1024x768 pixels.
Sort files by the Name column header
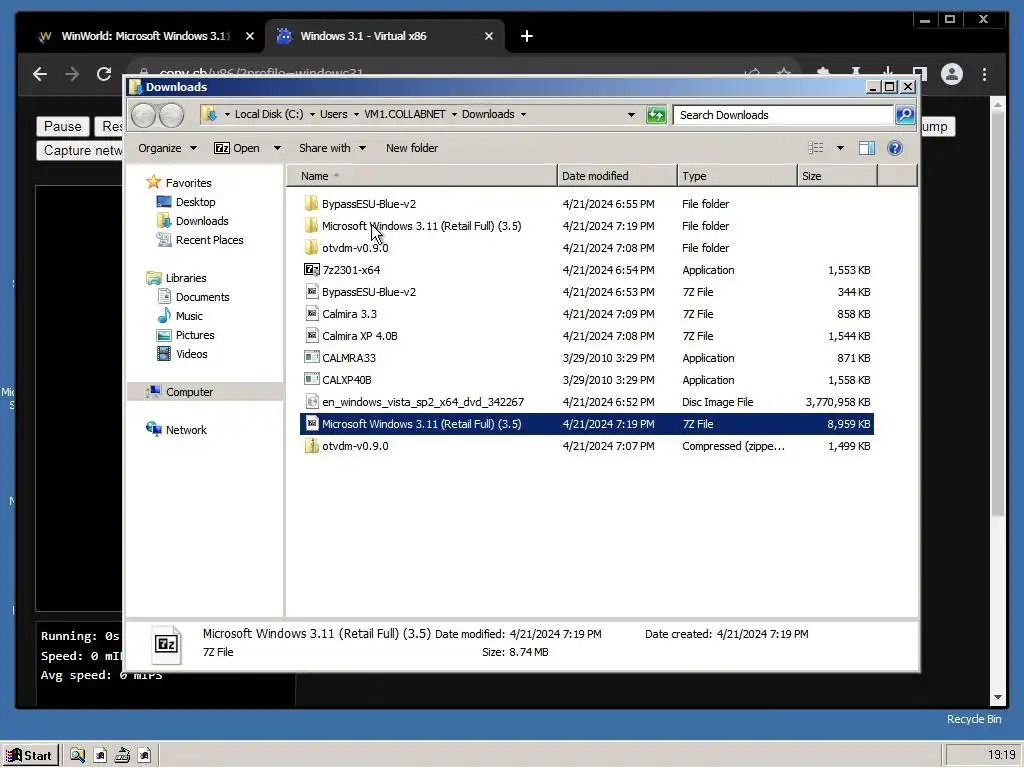tap(421, 176)
